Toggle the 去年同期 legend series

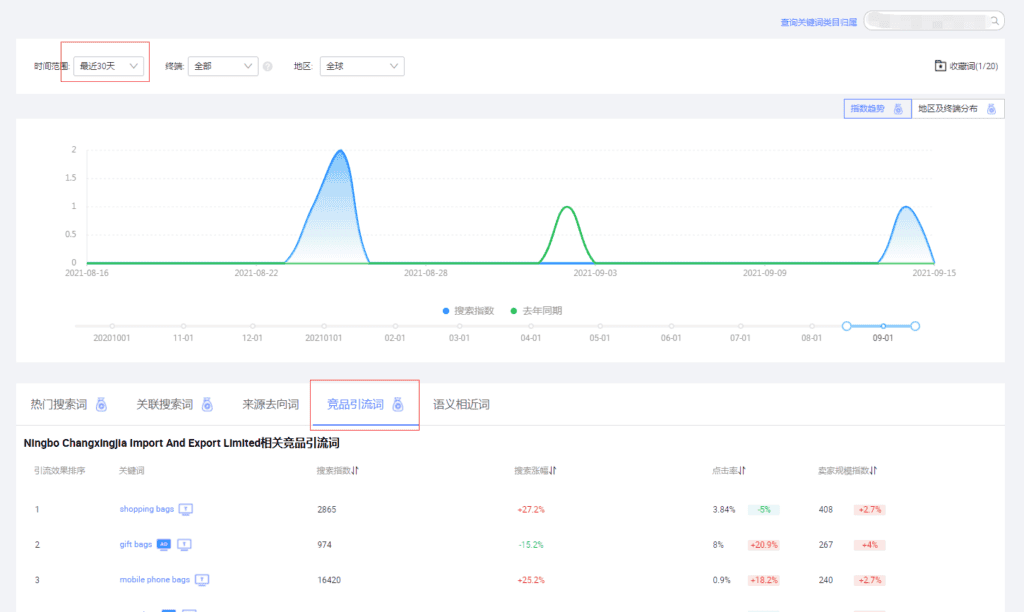[535, 311]
